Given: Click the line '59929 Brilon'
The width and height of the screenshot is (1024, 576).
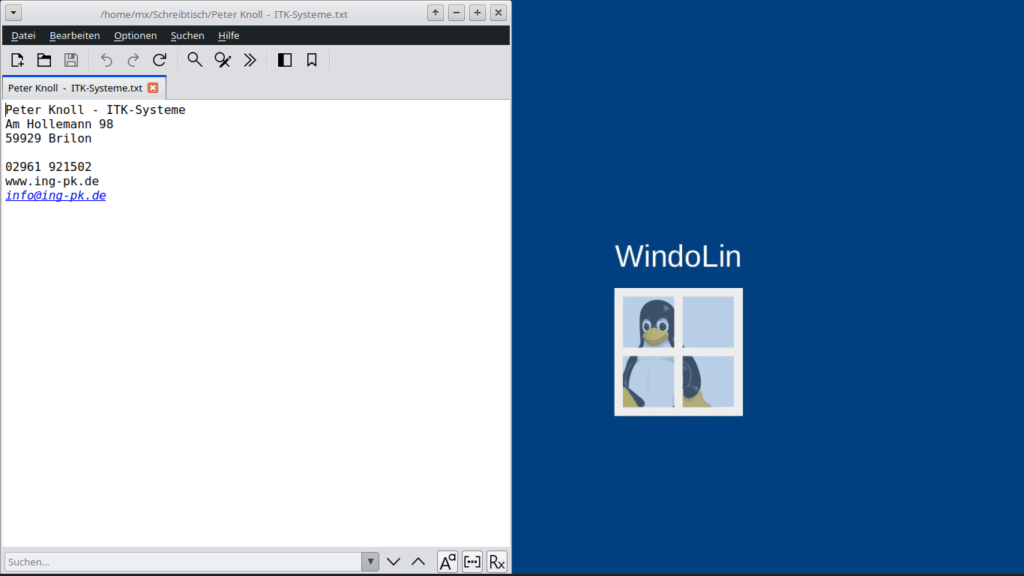Looking at the screenshot, I should click(x=48, y=138).
